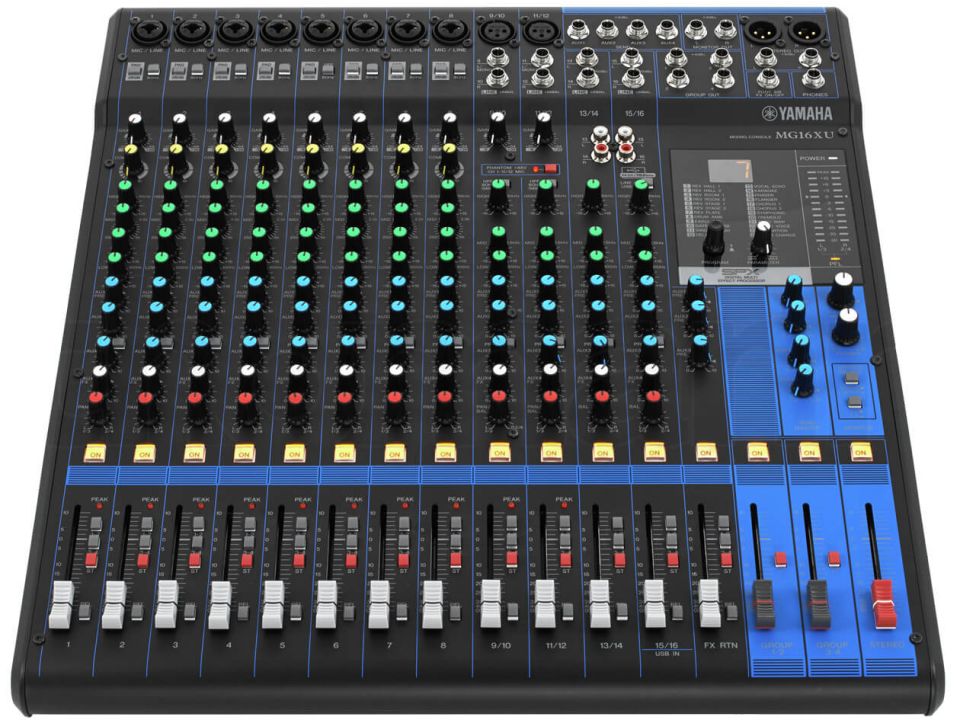Toggle the ON button on channel 9/10
The width and height of the screenshot is (960, 720).
tap(498, 452)
